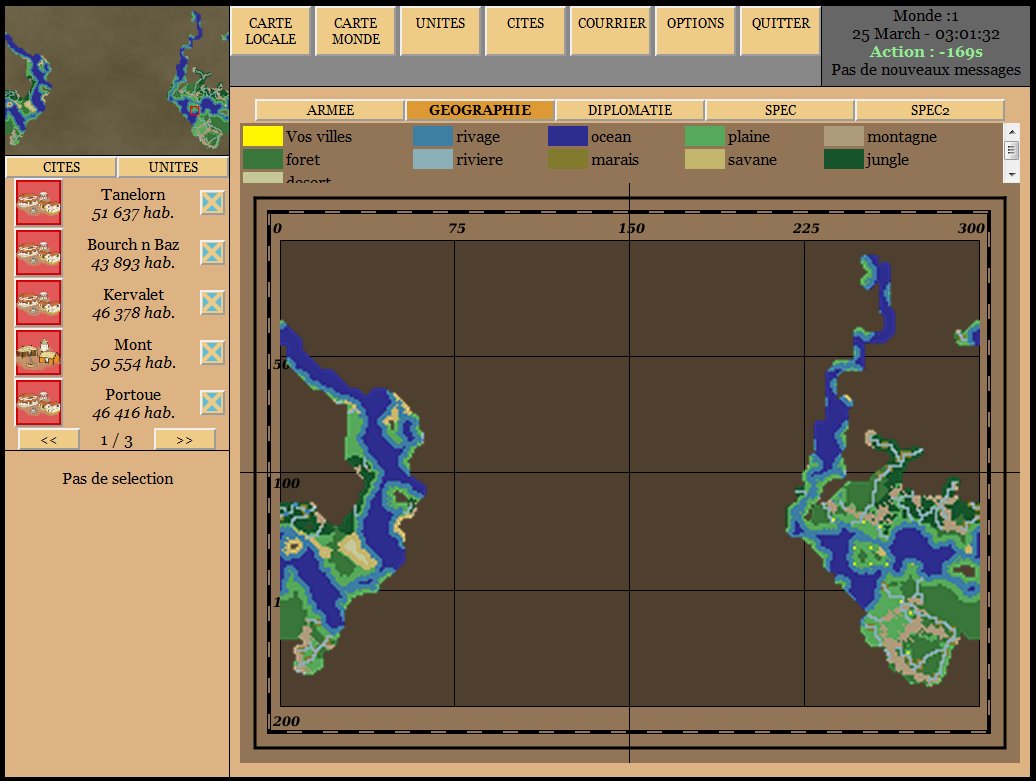The image size is (1036, 781).
Task: Select the UNITES tab in the left panel
Action: pyautogui.click(x=173, y=167)
